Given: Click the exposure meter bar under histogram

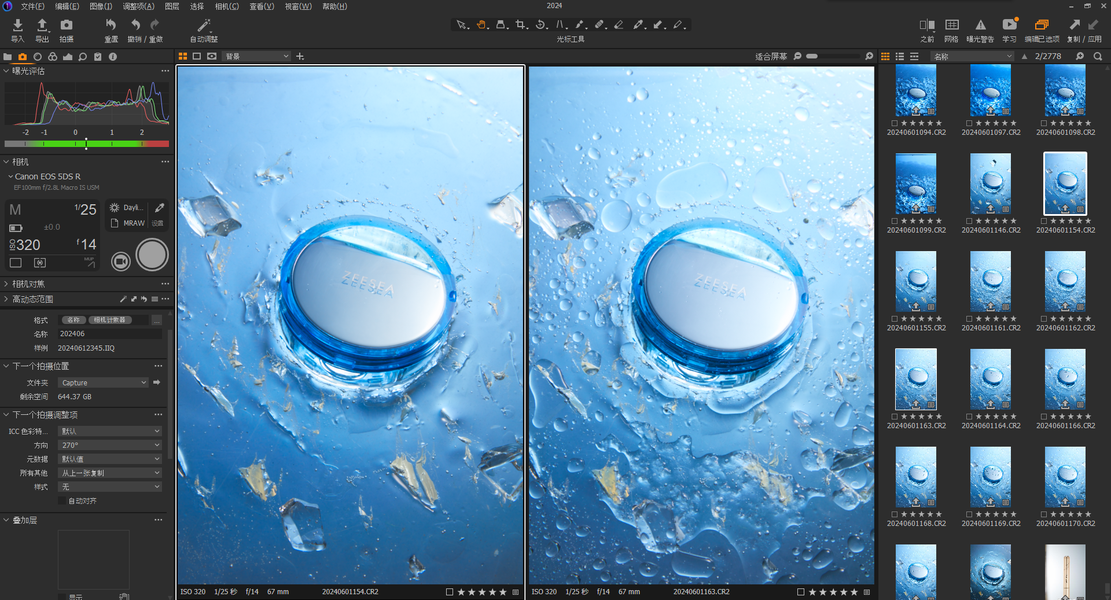Looking at the screenshot, I should coord(86,144).
